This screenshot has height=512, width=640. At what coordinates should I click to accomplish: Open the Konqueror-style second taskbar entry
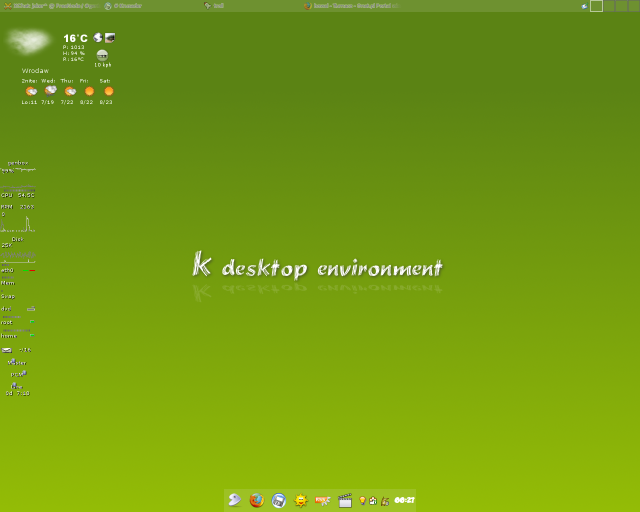(123, 6)
